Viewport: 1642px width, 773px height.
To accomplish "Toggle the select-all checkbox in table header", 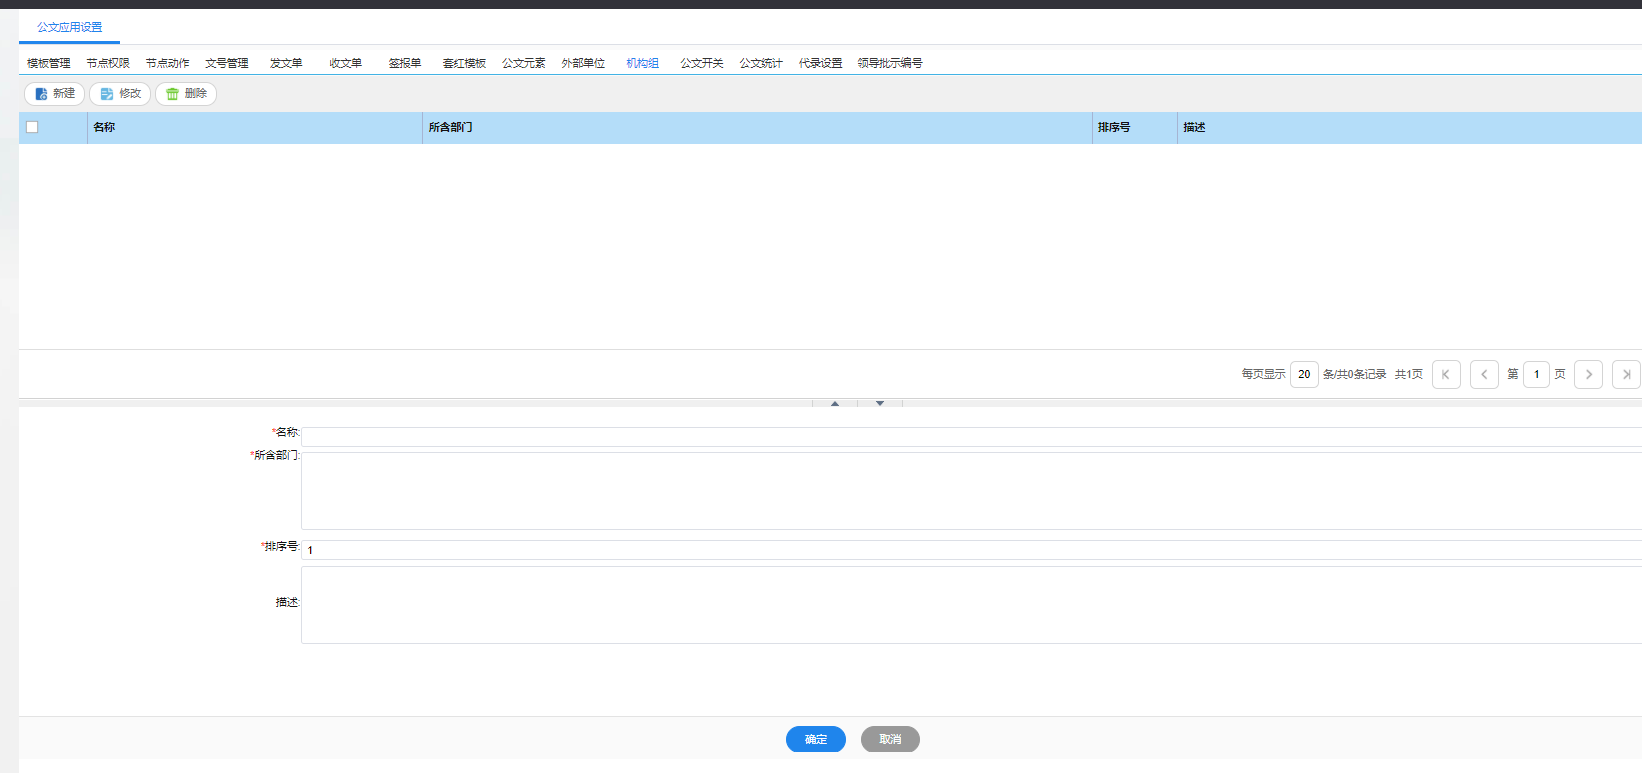I will 32,127.
